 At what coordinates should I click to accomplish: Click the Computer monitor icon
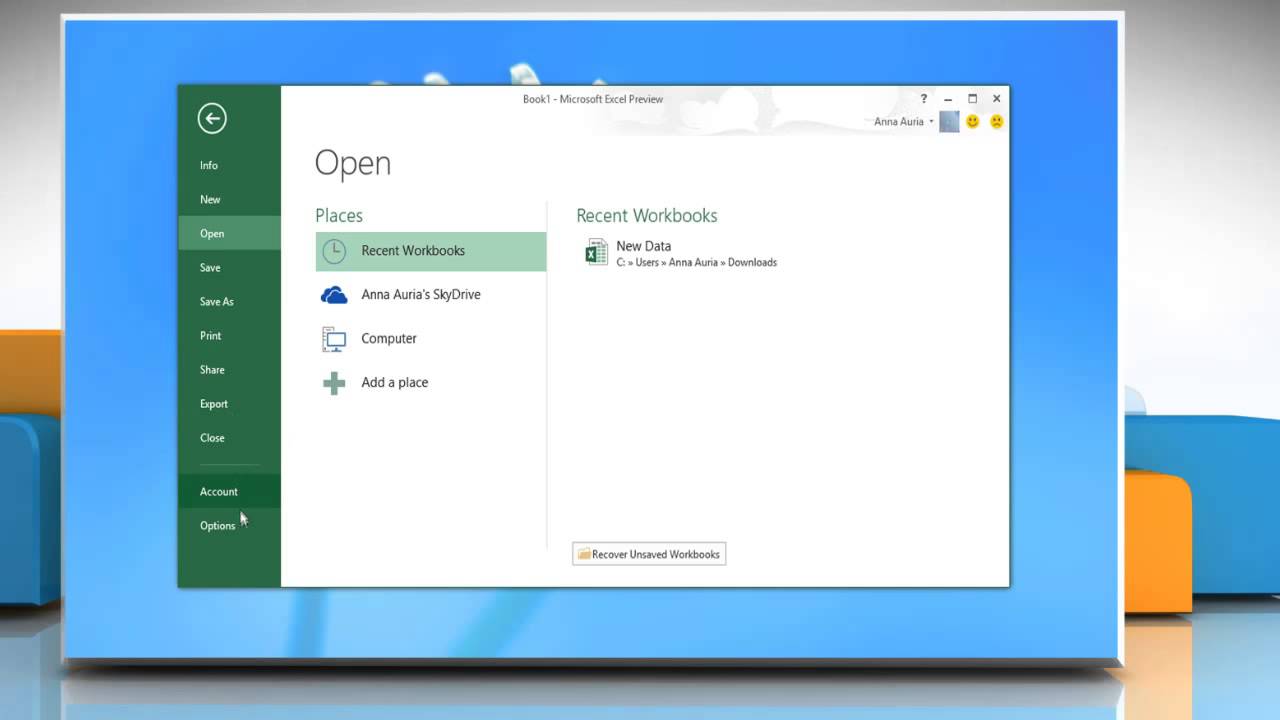point(334,339)
